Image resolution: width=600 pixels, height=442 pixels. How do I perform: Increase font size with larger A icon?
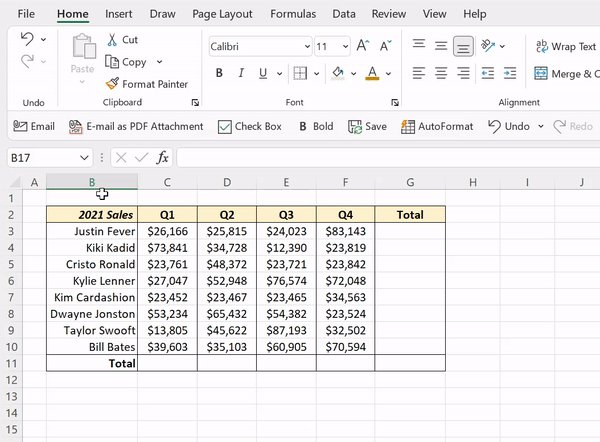tap(363, 46)
